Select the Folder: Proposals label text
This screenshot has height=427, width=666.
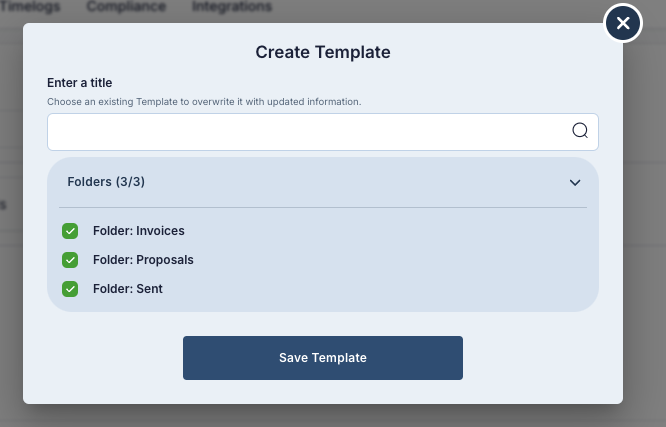click(143, 260)
